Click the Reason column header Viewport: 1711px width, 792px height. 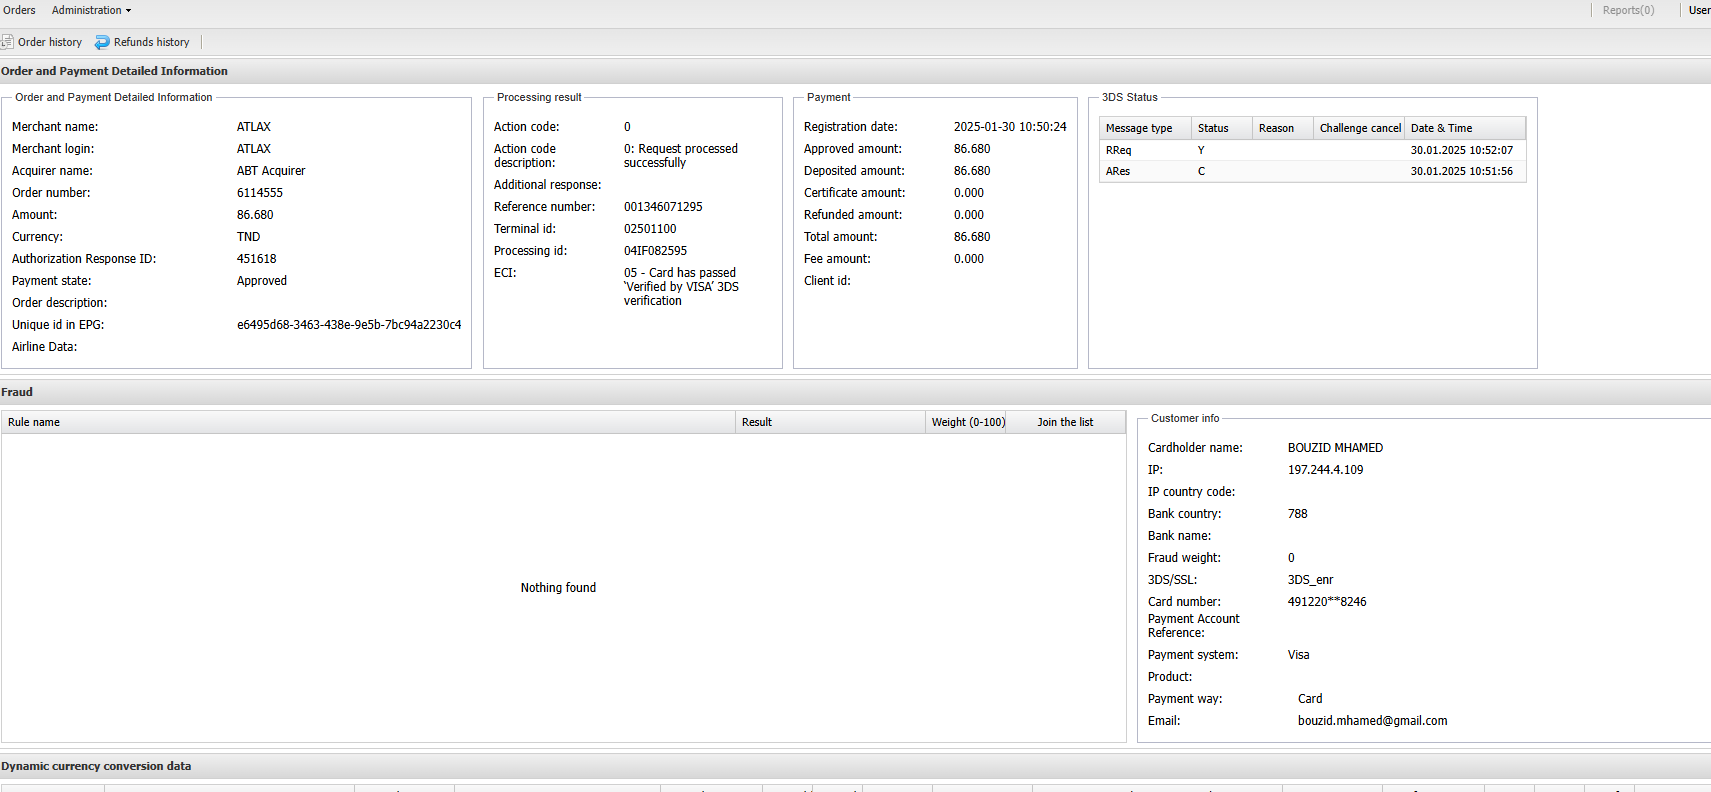pyautogui.click(x=1276, y=128)
